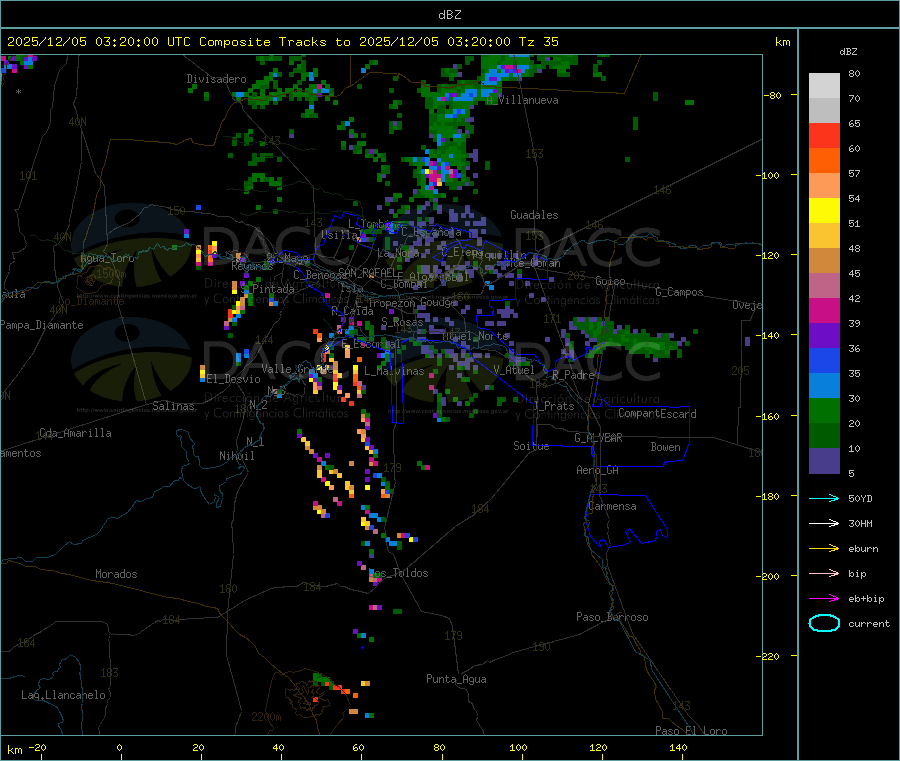Click the 'R_Padre' map label
The image size is (900, 761).
[x=573, y=375]
